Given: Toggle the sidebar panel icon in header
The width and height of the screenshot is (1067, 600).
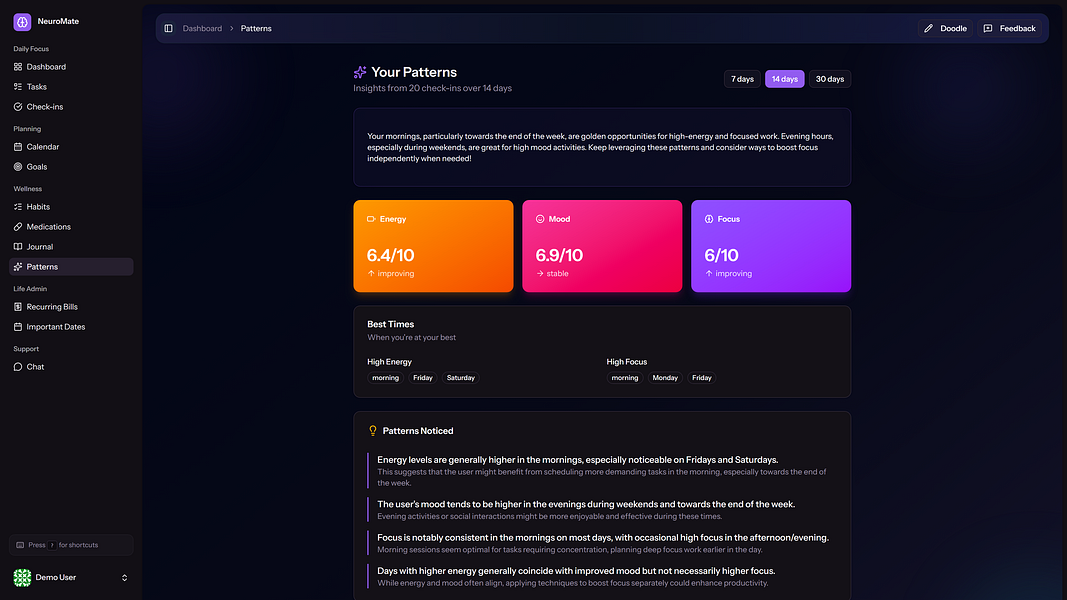Looking at the screenshot, I should tap(168, 29).
